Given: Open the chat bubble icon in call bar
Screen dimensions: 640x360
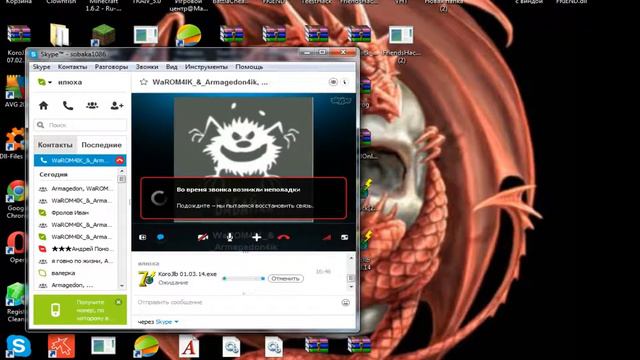Looking at the screenshot, I should pyautogui.click(x=161, y=237).
